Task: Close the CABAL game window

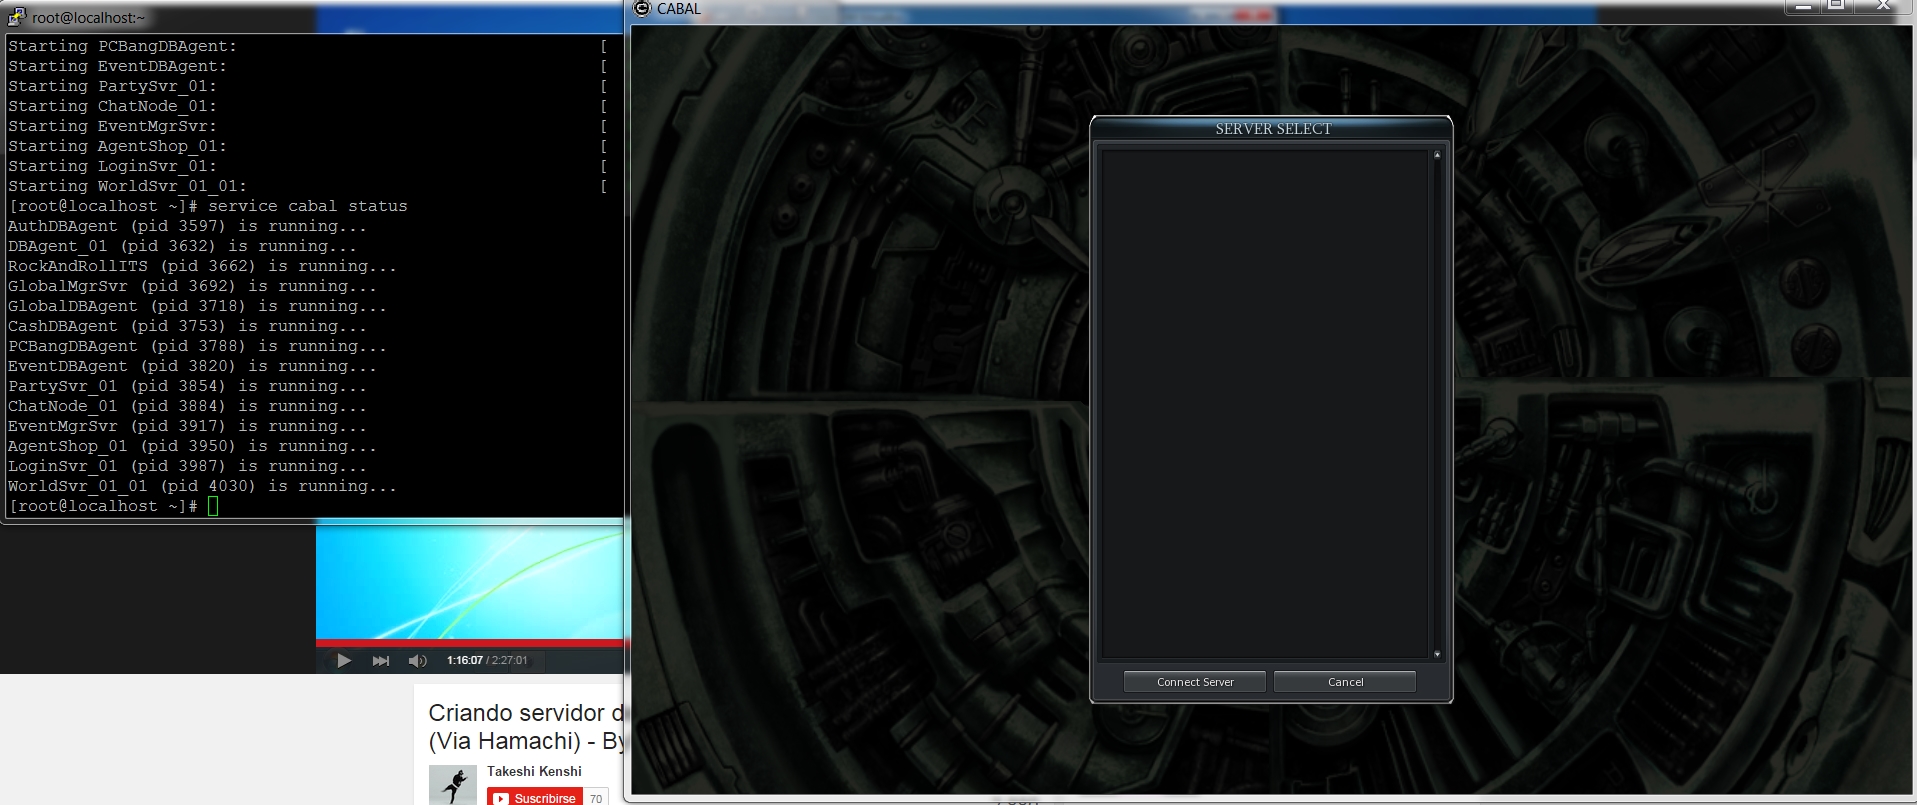Action: click(x=1883, y=7)
